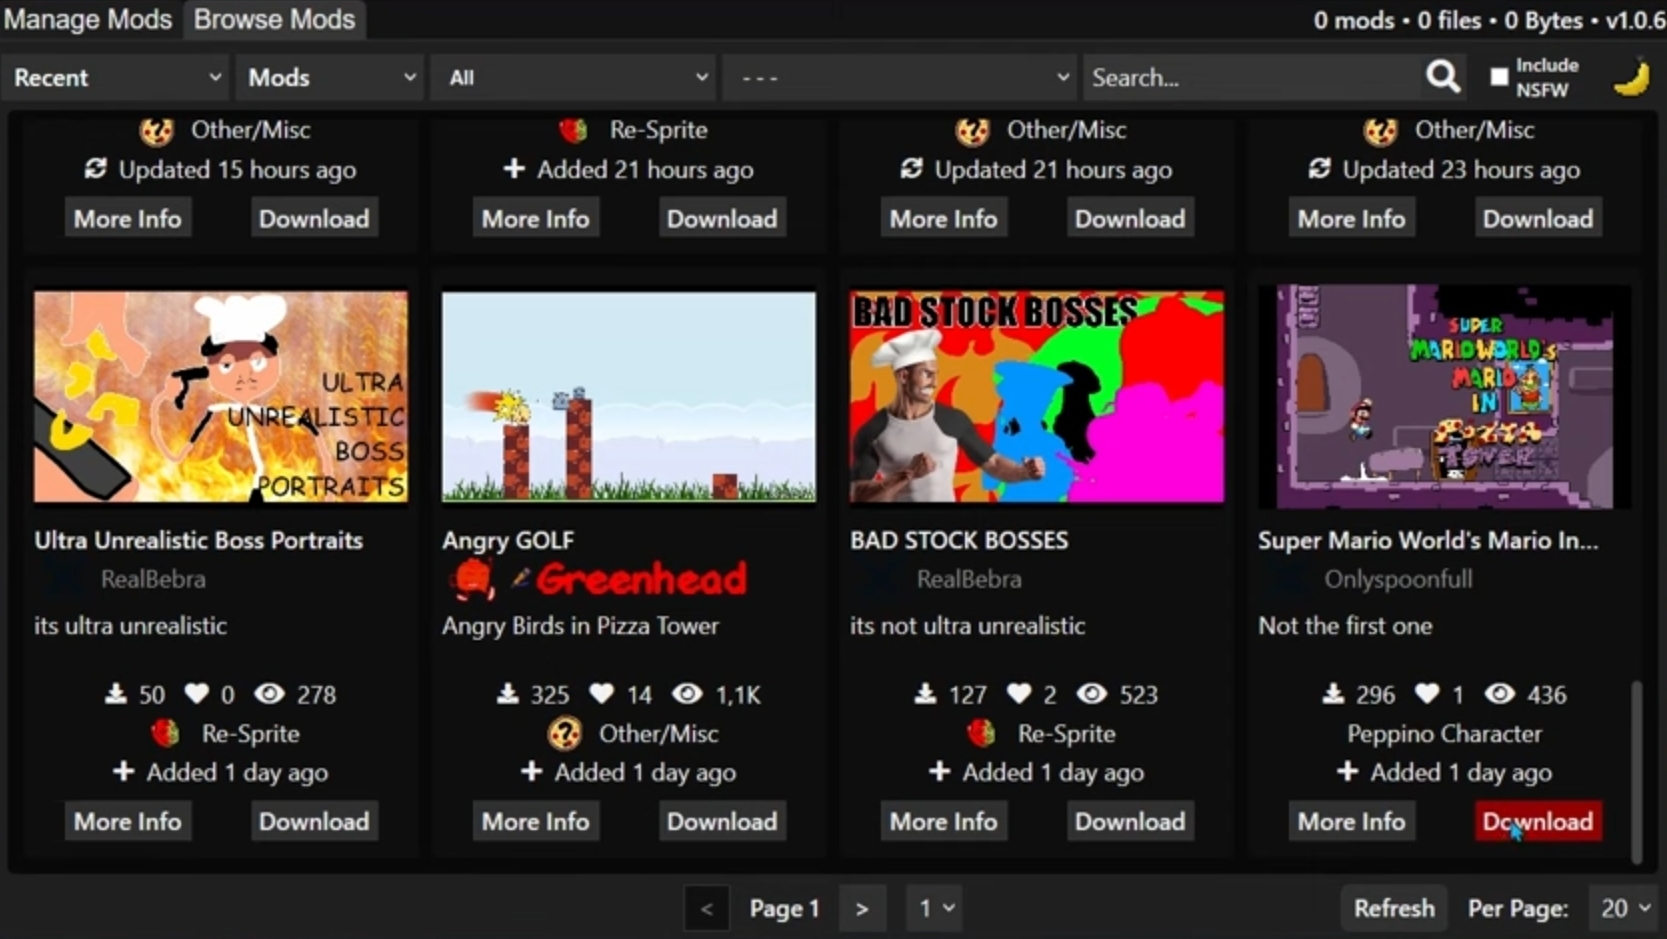Click the Angry GOLF title
1667x939 pixels.
(508, 540)
